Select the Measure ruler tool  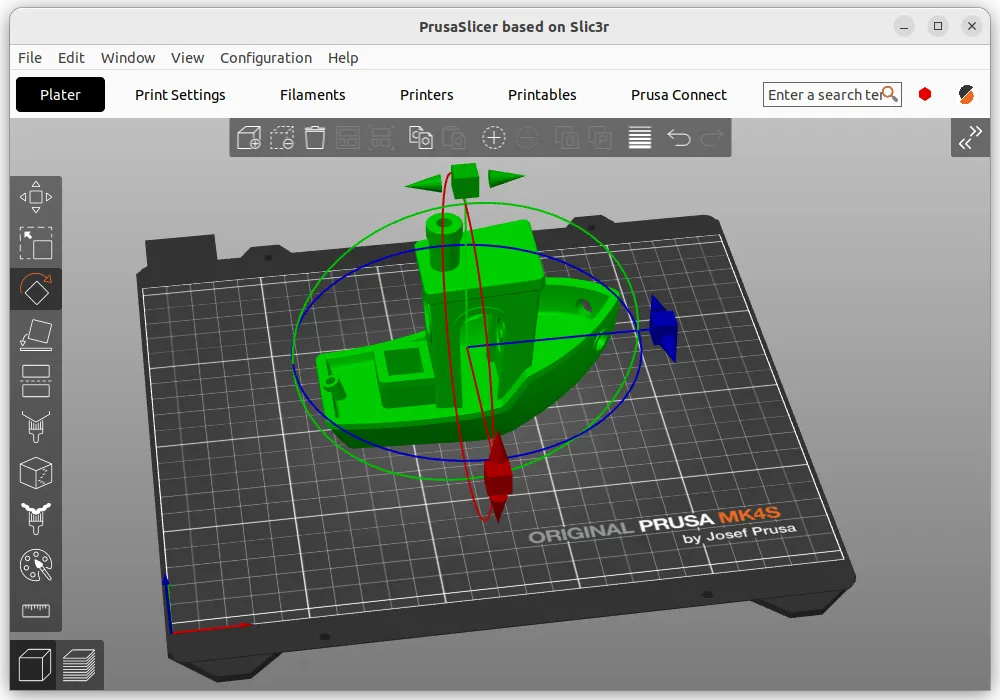pos(36,611)
